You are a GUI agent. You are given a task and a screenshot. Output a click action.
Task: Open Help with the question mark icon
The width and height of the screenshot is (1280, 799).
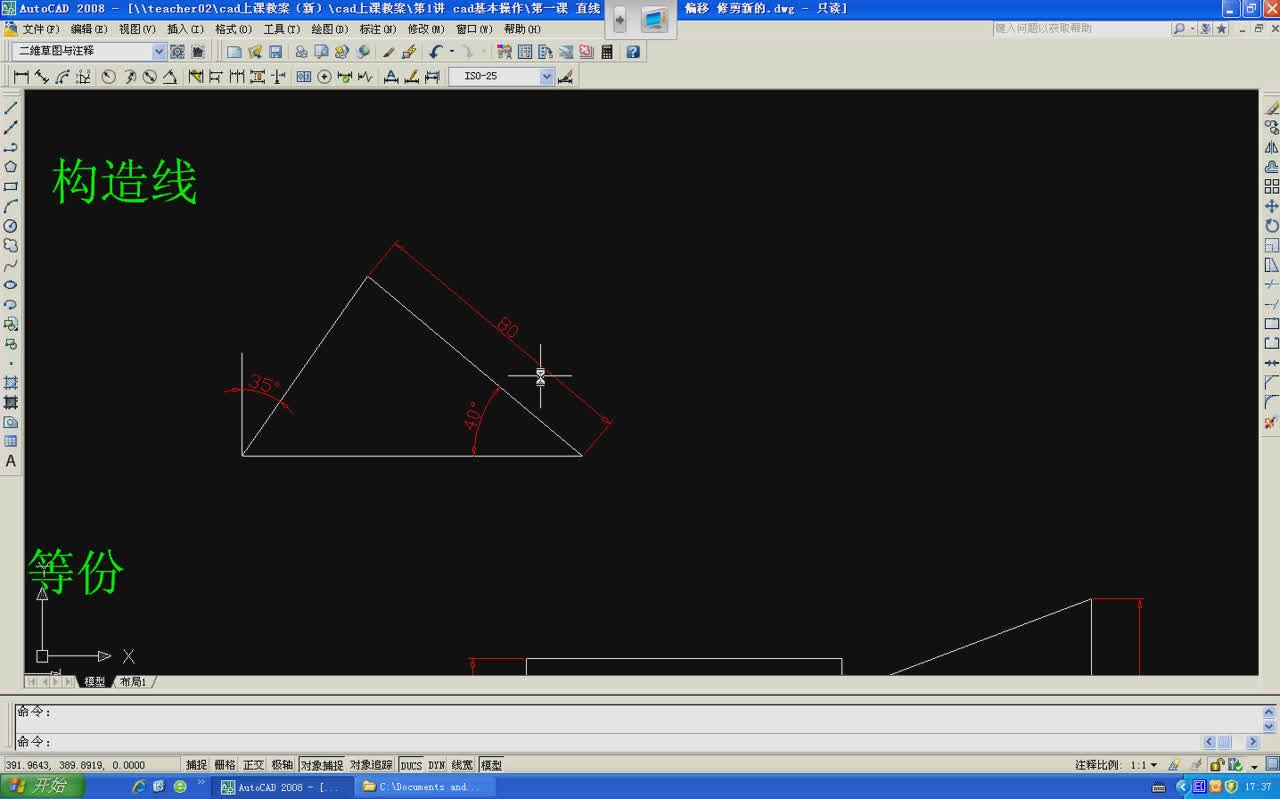click(633, 51)
